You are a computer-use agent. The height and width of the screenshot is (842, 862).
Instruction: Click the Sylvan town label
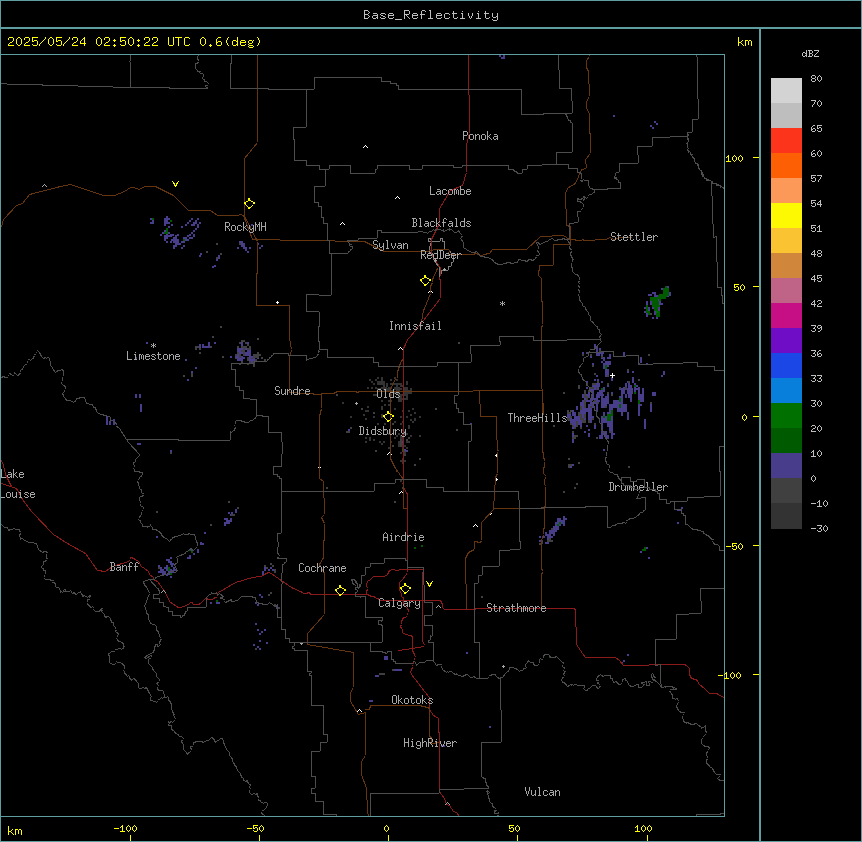click(x=390, y=245)
